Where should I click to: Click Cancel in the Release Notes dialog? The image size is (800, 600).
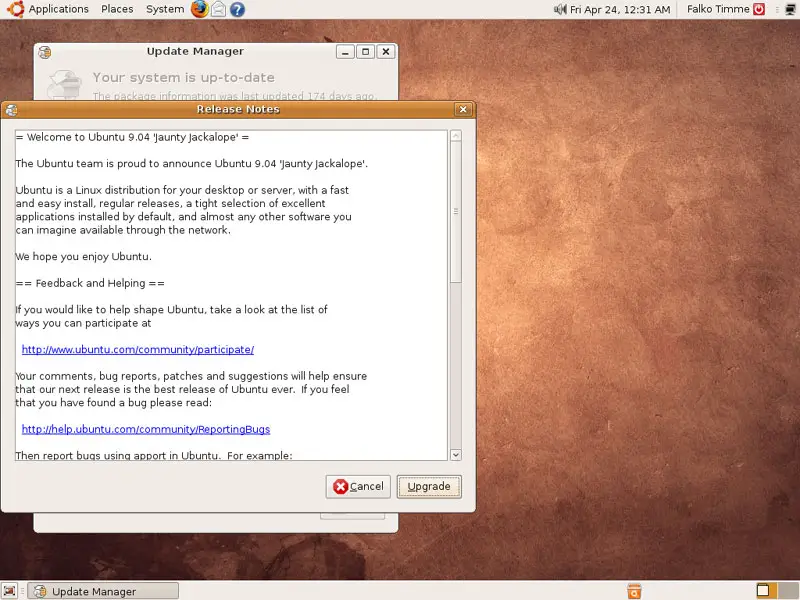[358, 487]
